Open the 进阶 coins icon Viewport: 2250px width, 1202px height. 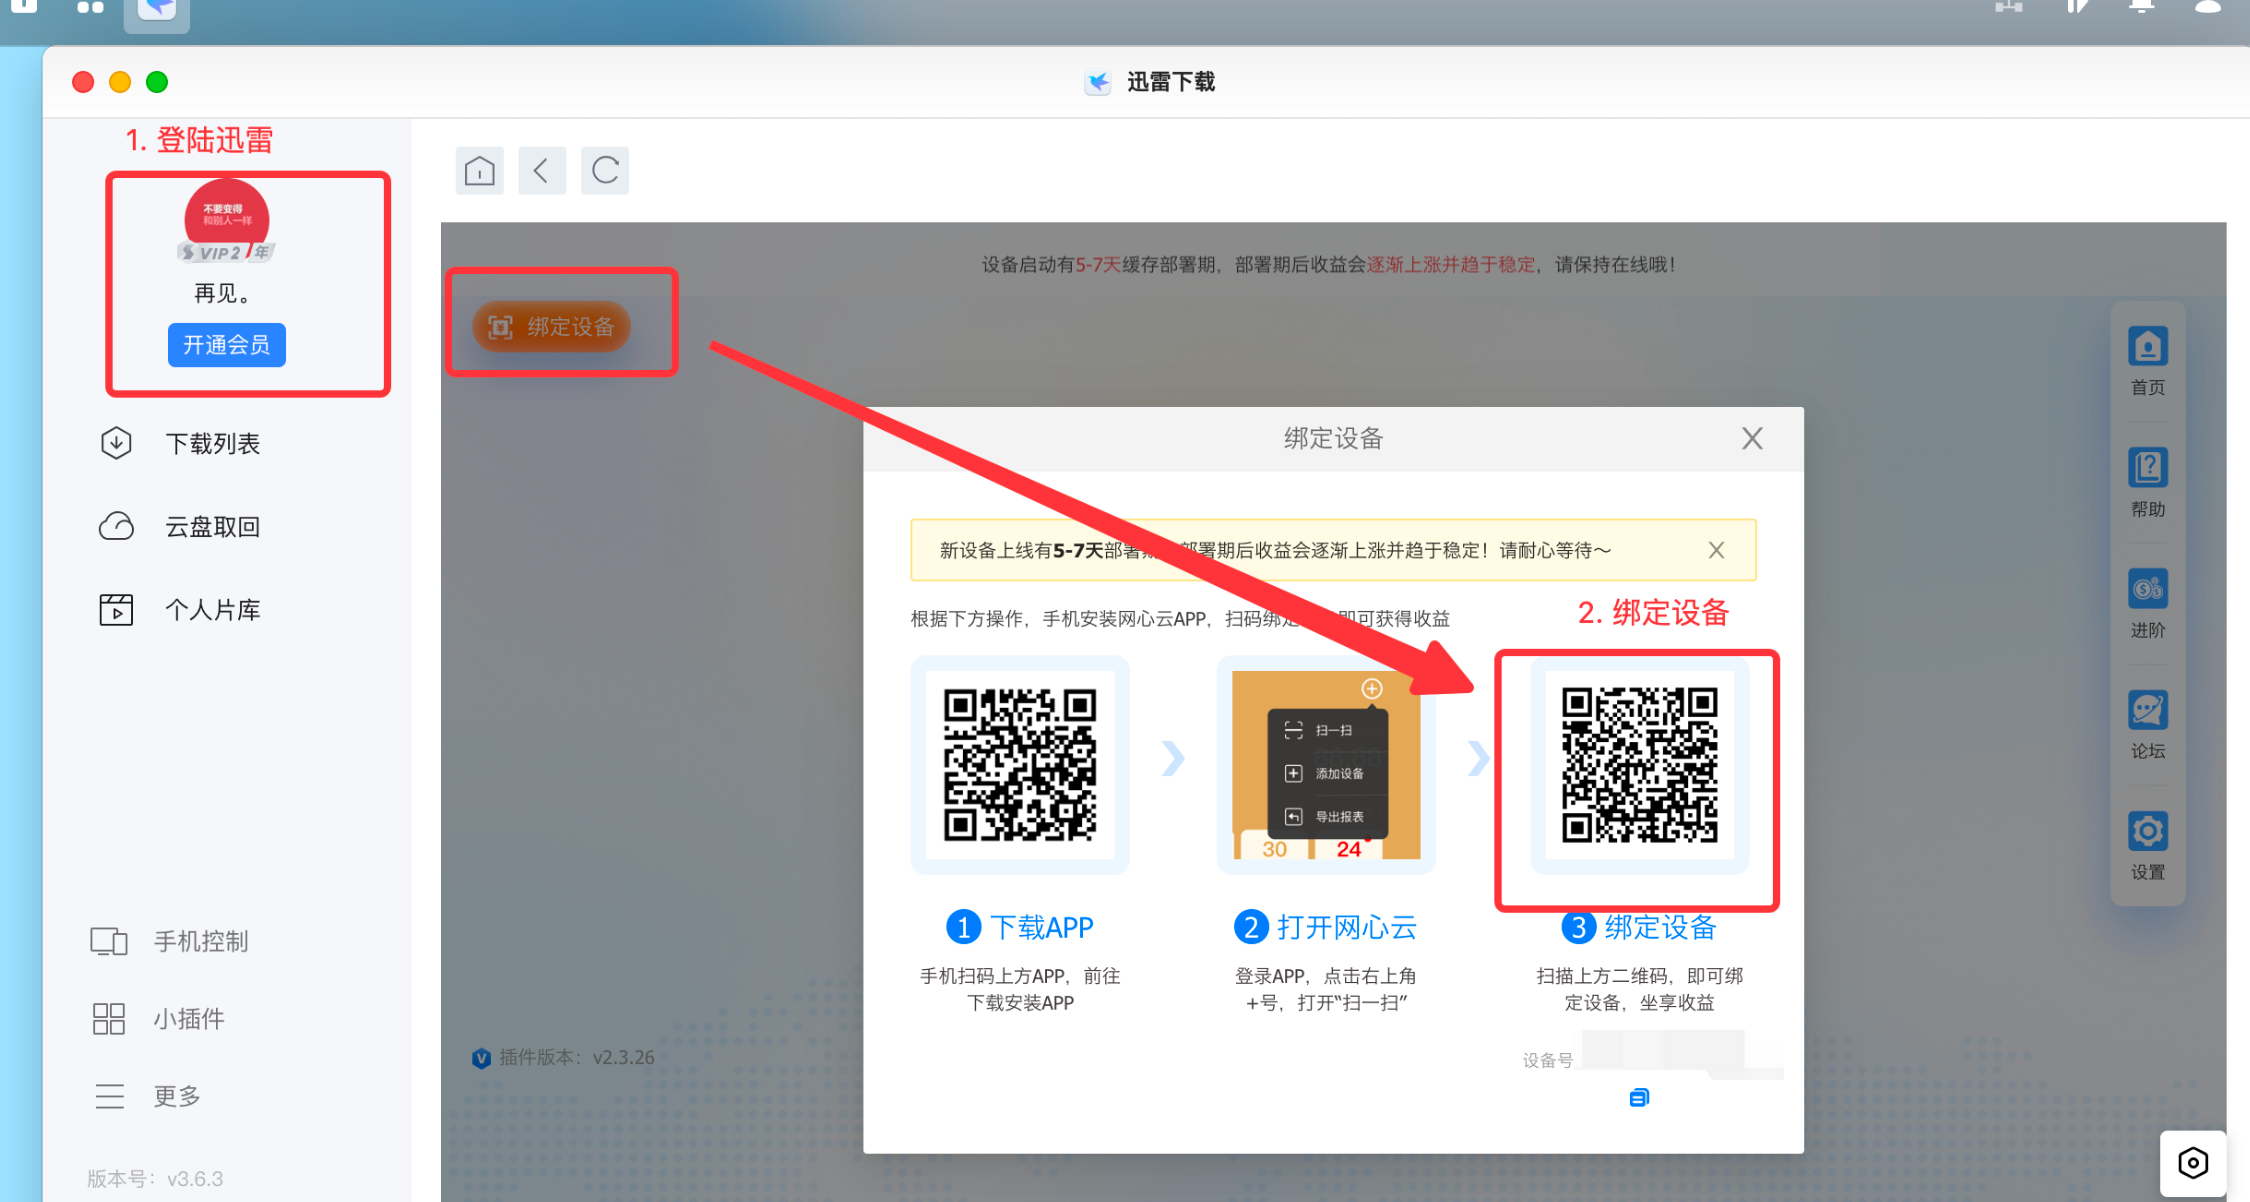tap(2147, 590)
